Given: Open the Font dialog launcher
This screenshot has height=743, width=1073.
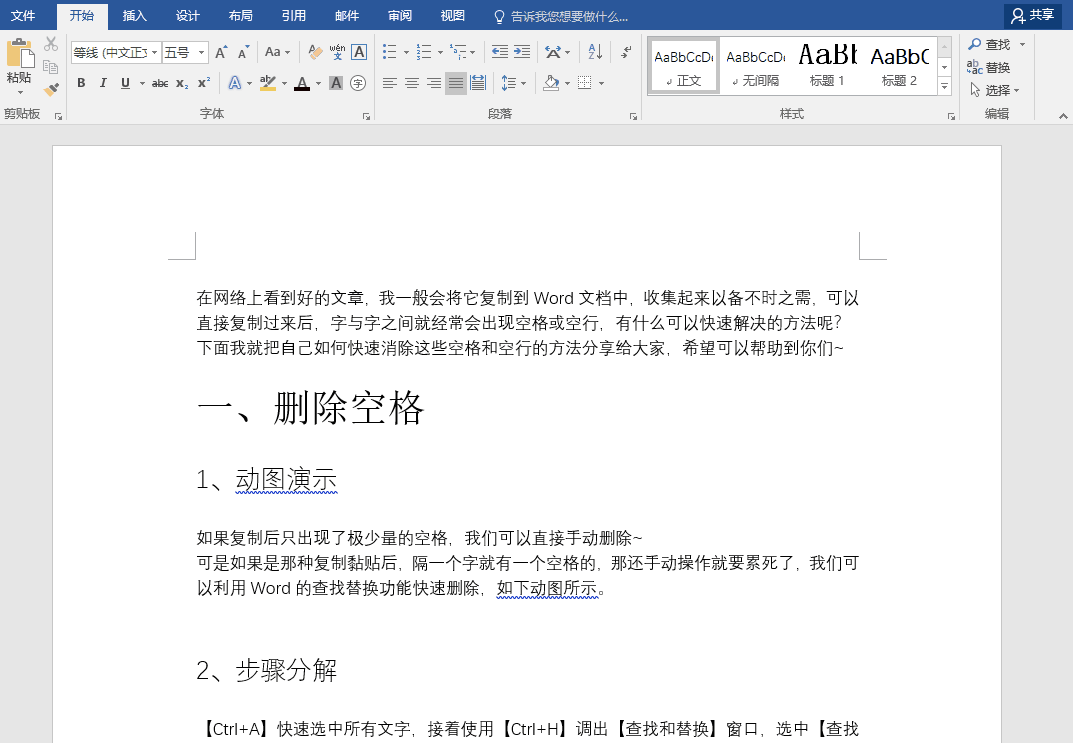Looking at the screenshot, I should tap(366, 117).
